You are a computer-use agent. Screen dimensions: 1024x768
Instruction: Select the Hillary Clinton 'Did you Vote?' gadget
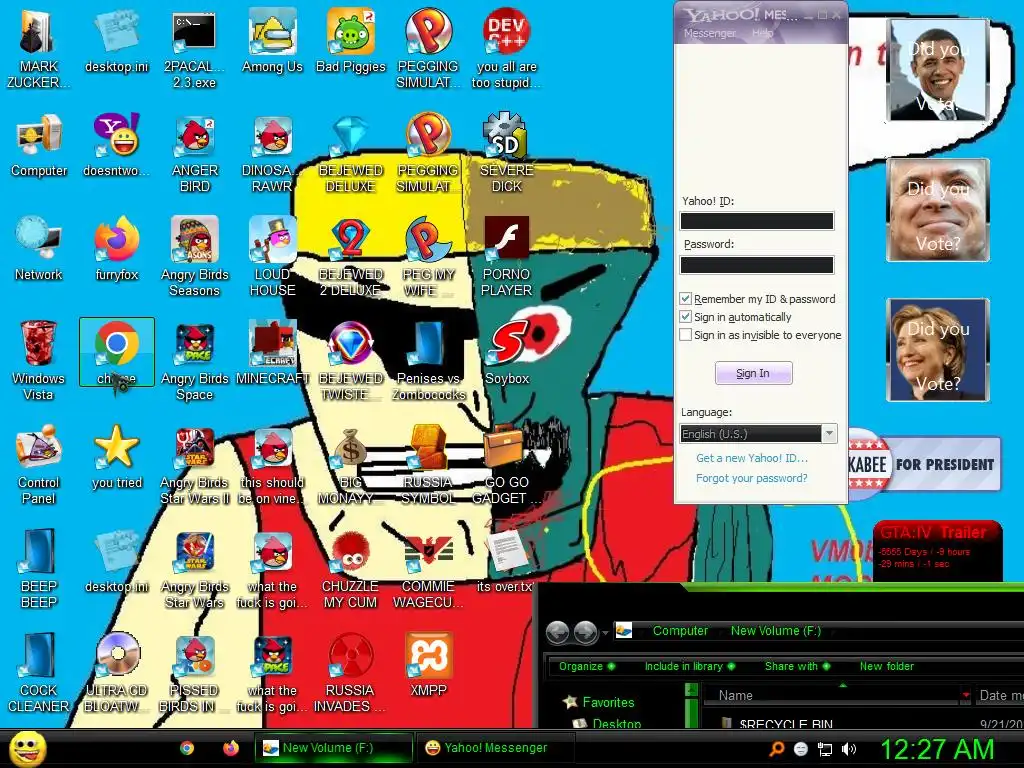(x=938, y=349)
